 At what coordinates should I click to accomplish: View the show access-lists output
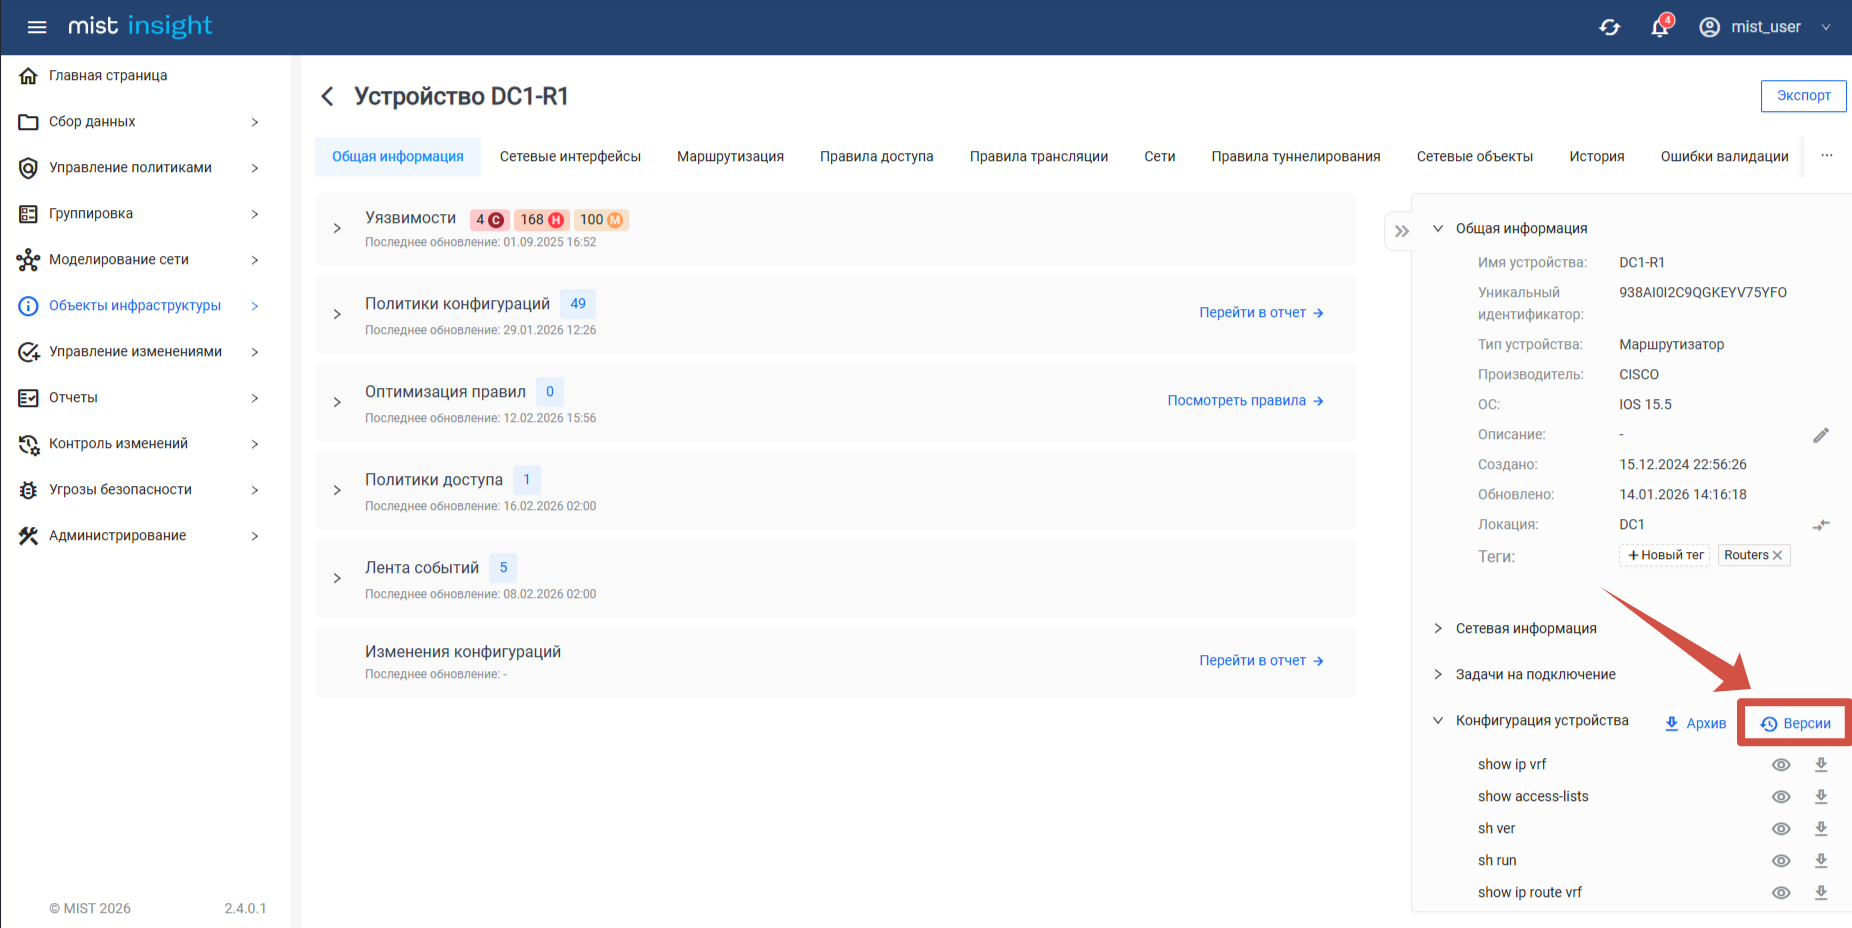pos(1781,797)
